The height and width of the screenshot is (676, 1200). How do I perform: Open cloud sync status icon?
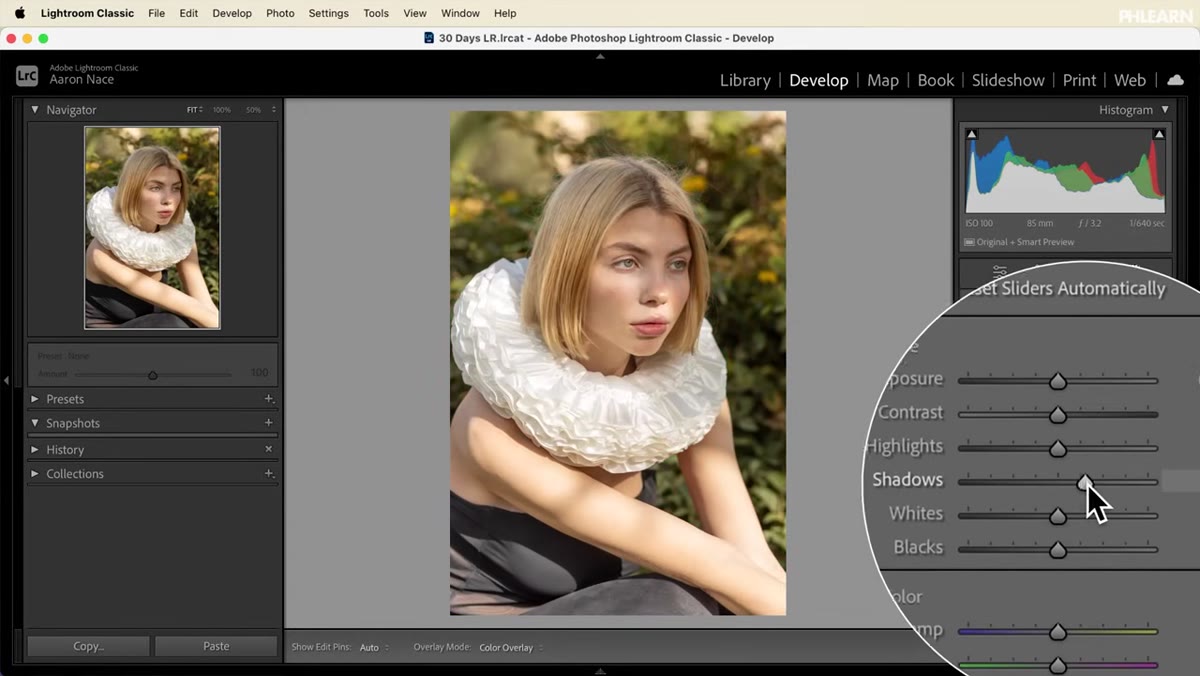pos(1176,80)
